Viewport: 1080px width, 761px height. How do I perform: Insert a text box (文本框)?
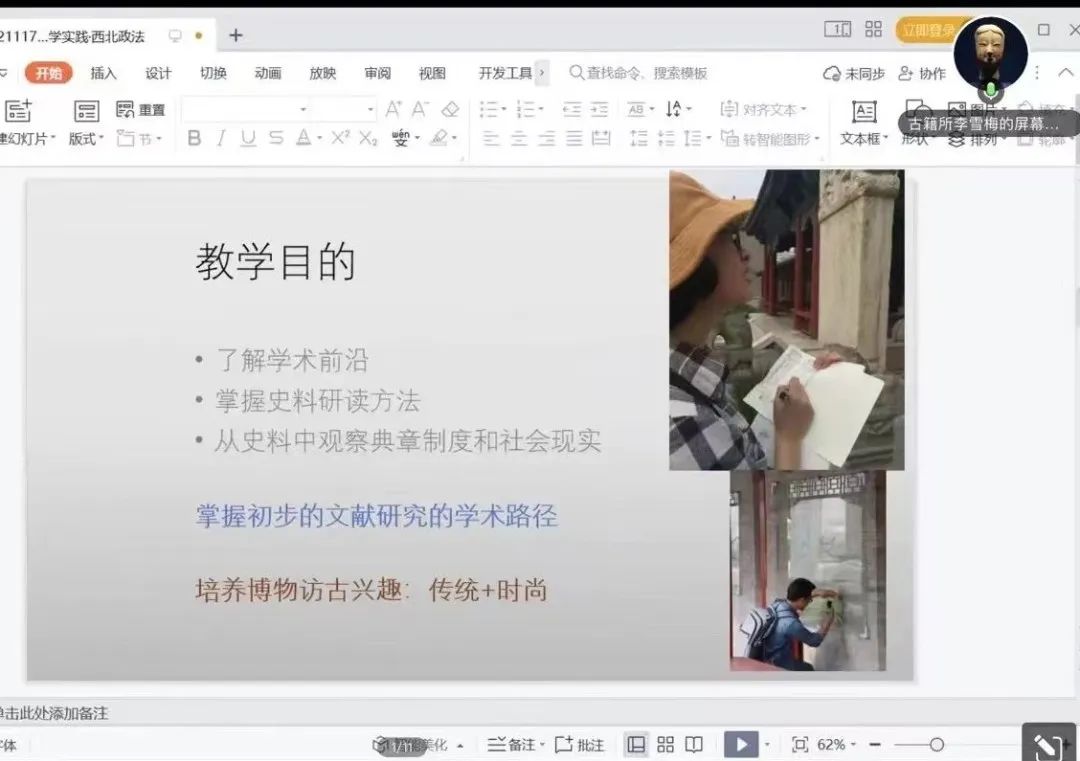(864, 123)
